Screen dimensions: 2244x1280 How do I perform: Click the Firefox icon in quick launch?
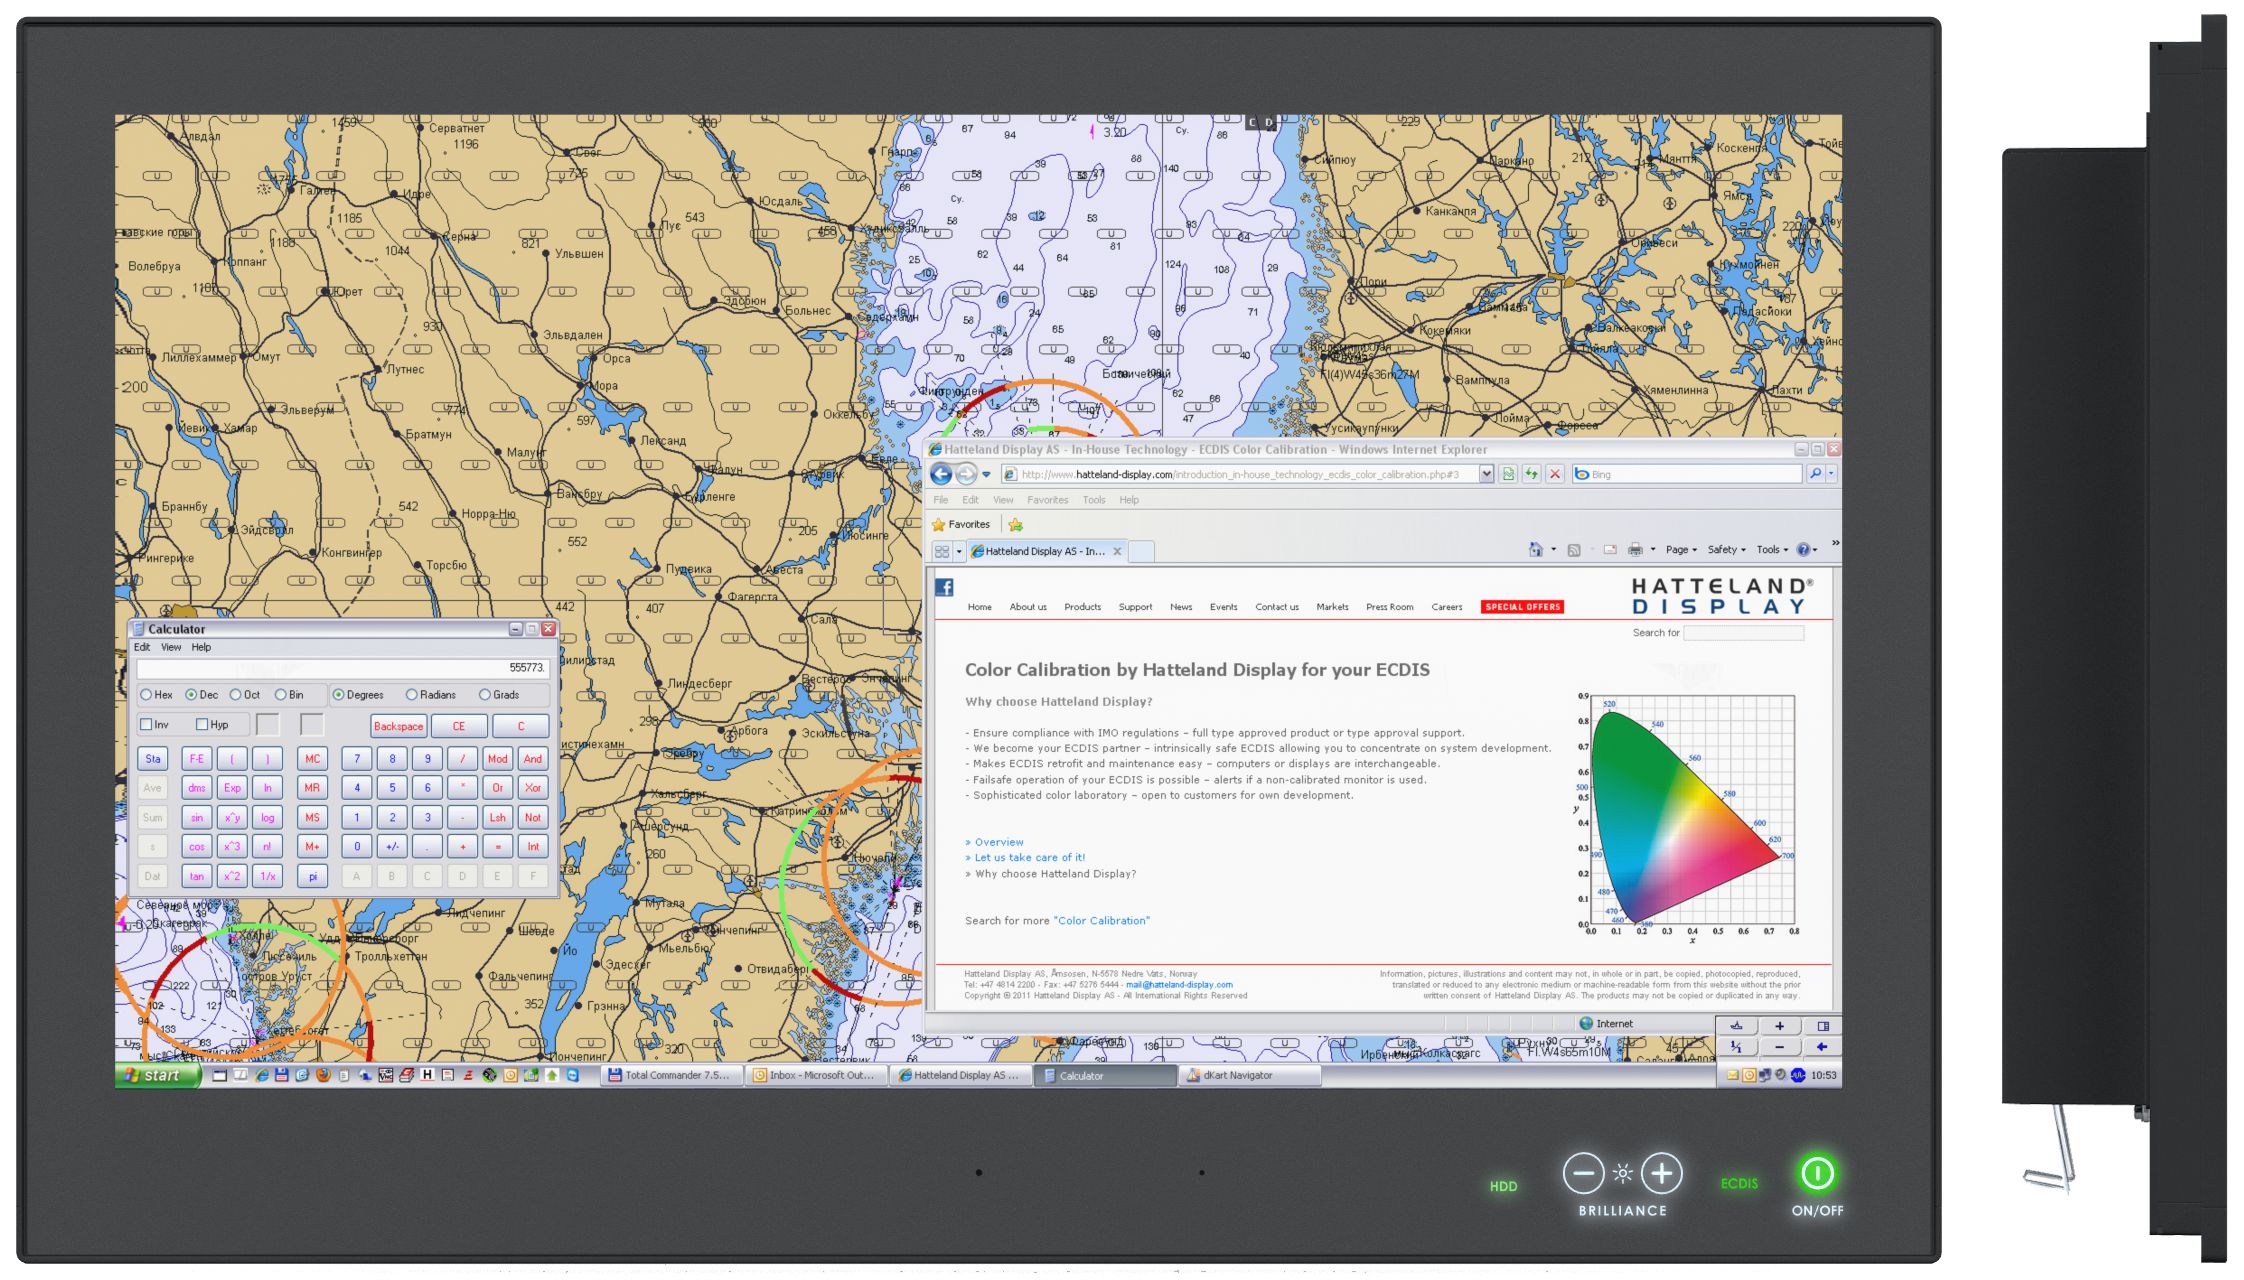(x=323, y=1075)
